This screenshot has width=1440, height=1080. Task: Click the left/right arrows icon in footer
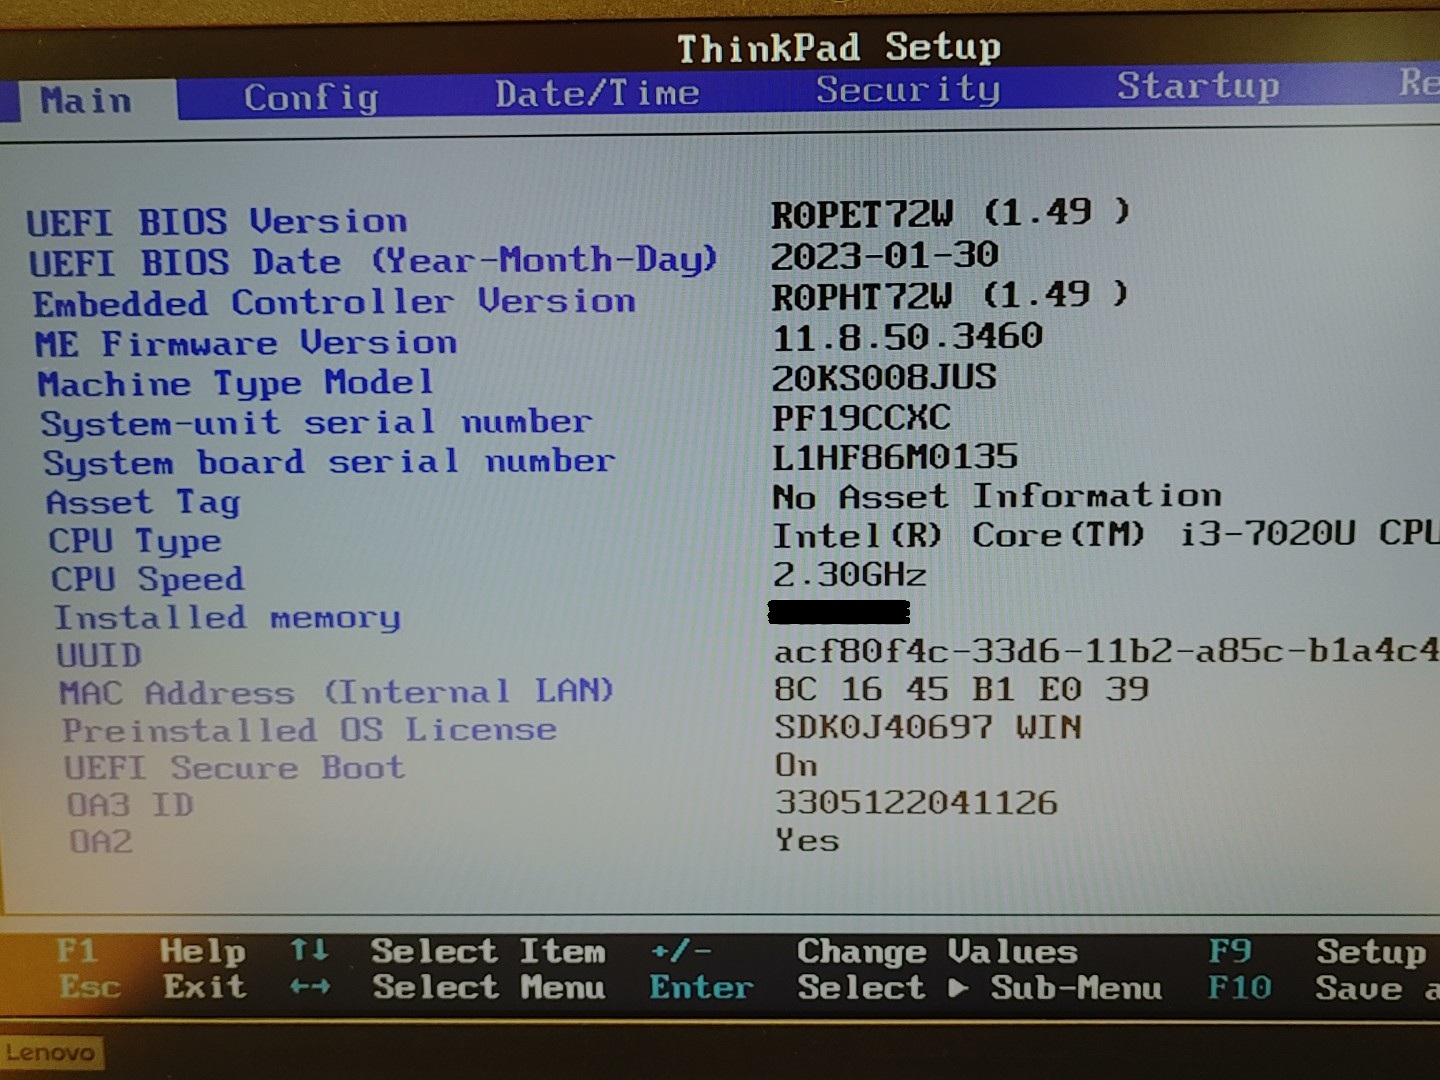point(309,988)
